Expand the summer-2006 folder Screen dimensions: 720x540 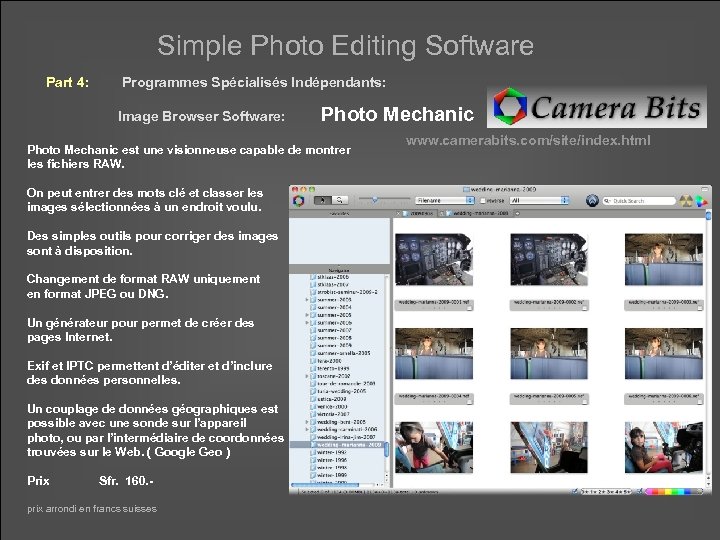coord(307,323)
